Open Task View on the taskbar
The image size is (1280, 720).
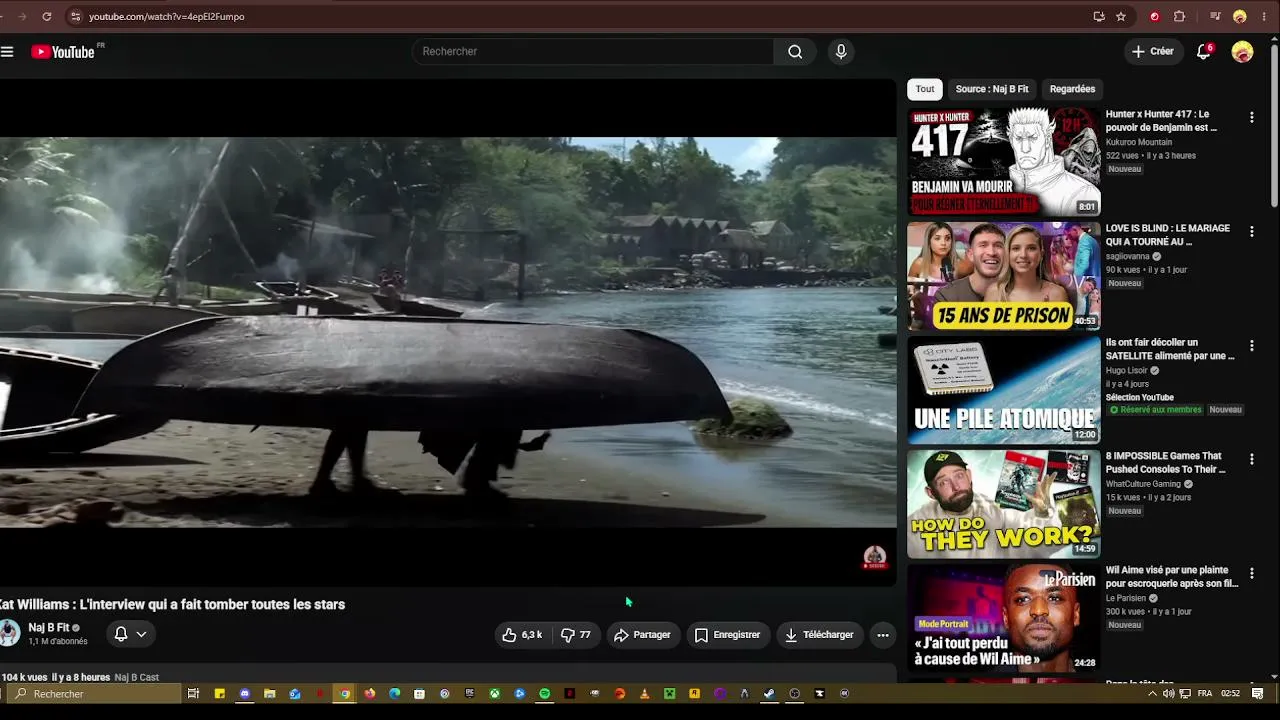click(x=193, y=693)
